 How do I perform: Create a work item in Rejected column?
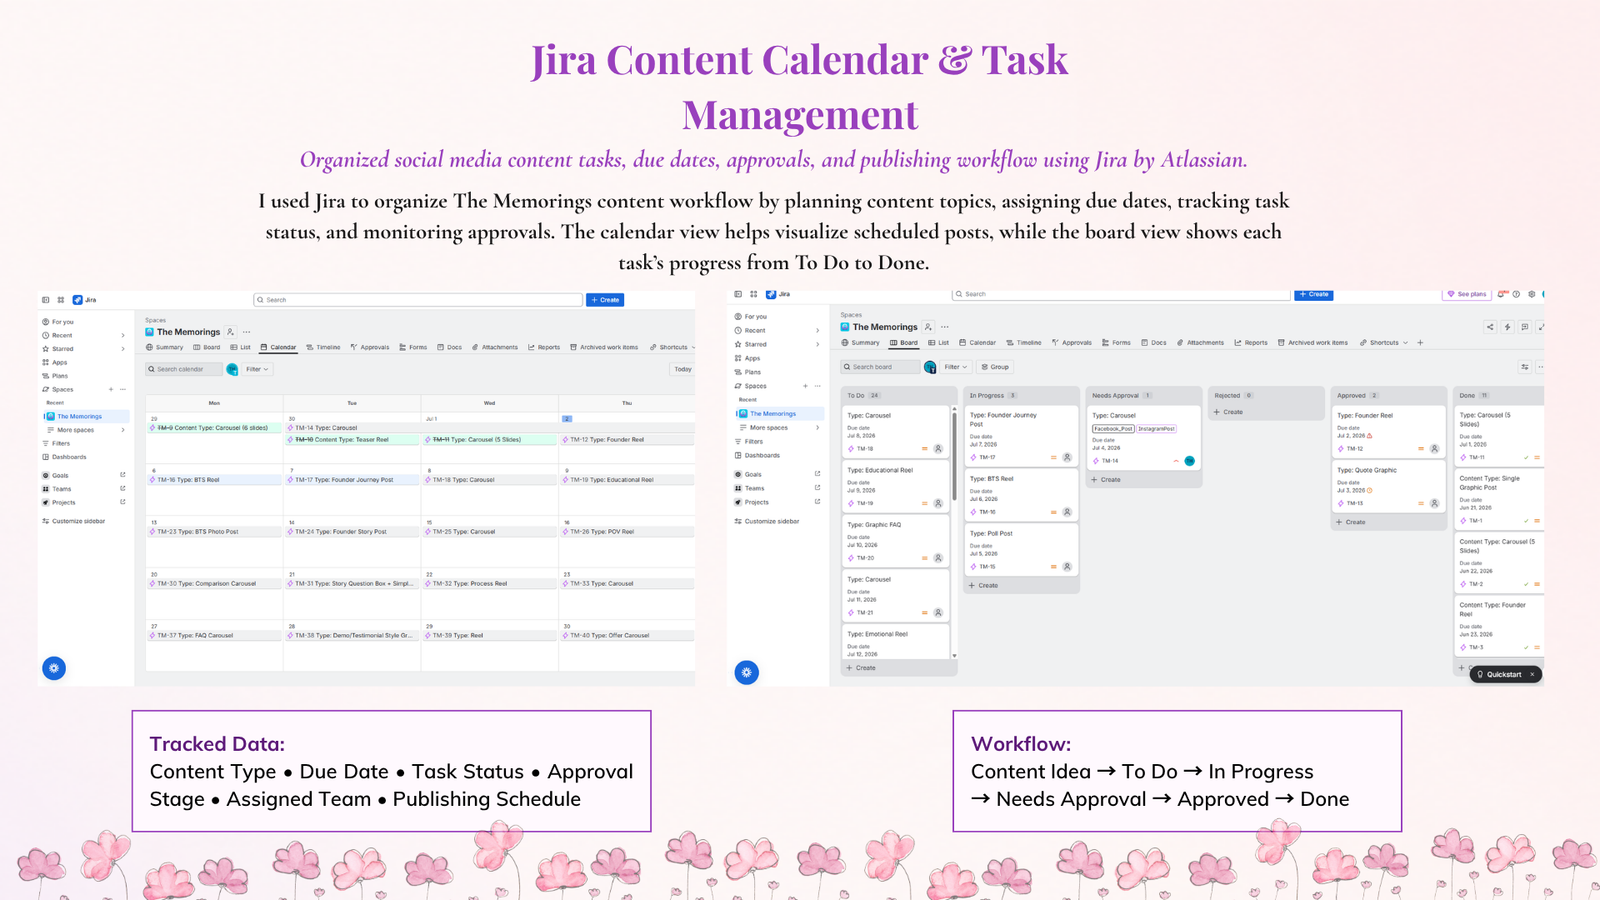coord(1228,412)
